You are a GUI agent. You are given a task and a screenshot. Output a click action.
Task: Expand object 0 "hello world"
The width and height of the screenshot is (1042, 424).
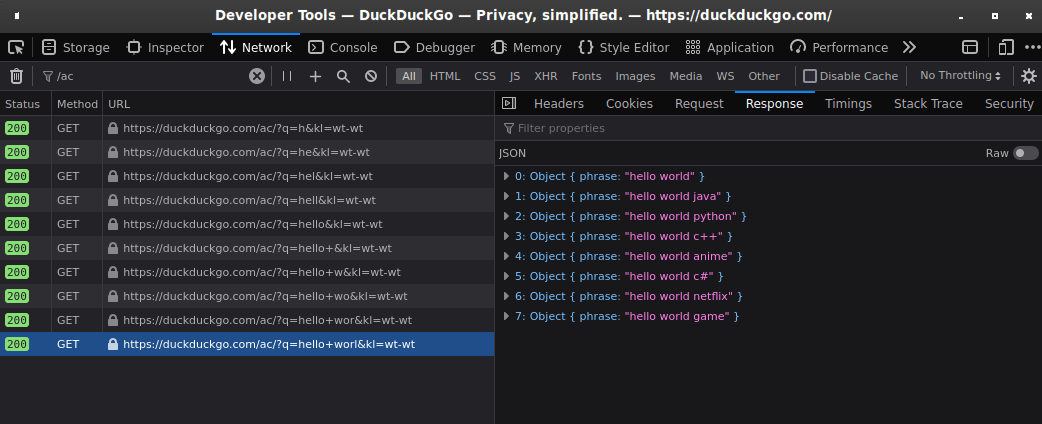[x=506, y=176]
